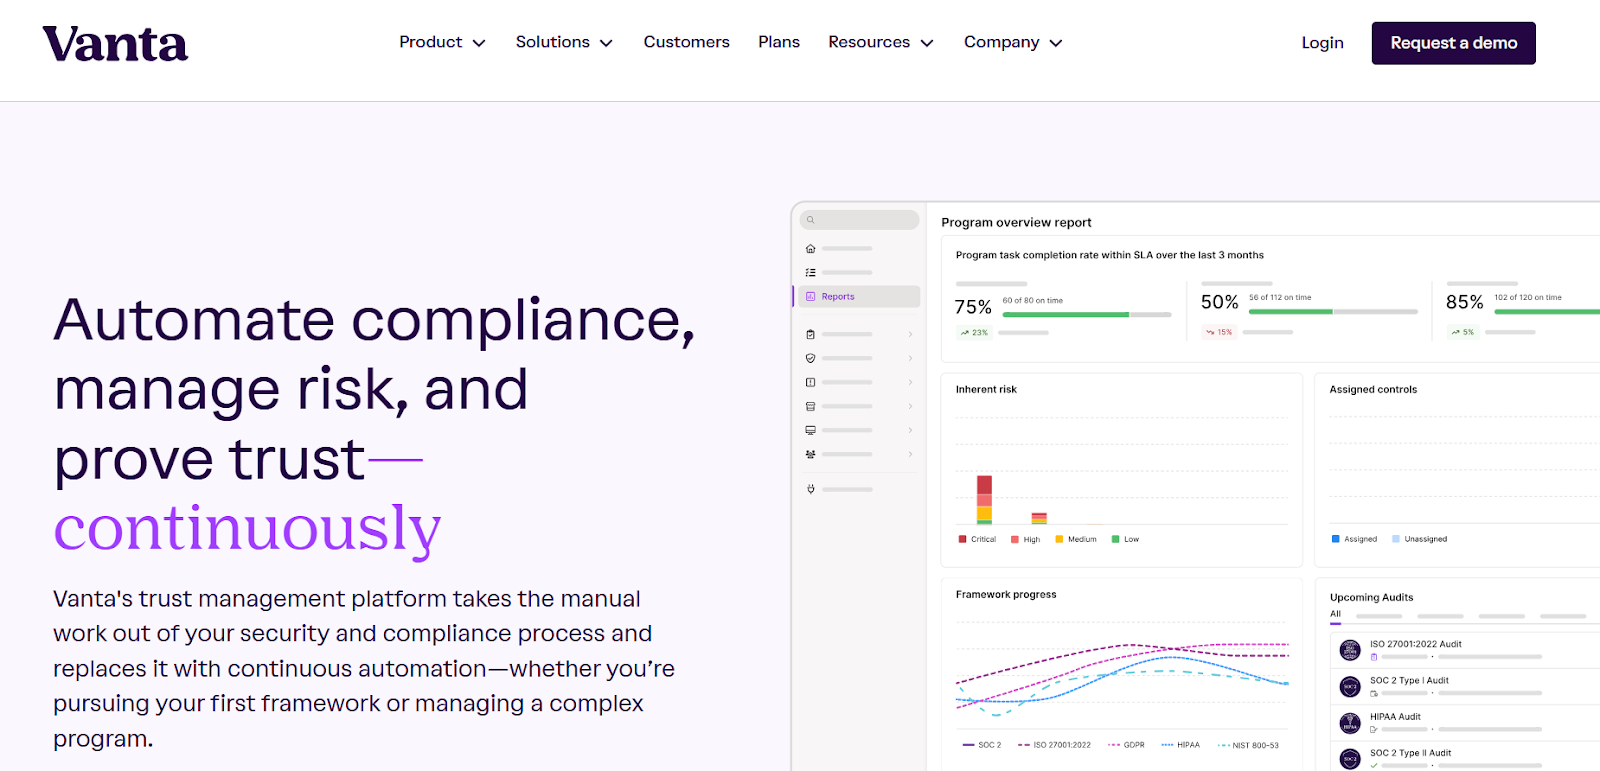Go to the Plans page

pyautogui.click(x=779, y=42)
